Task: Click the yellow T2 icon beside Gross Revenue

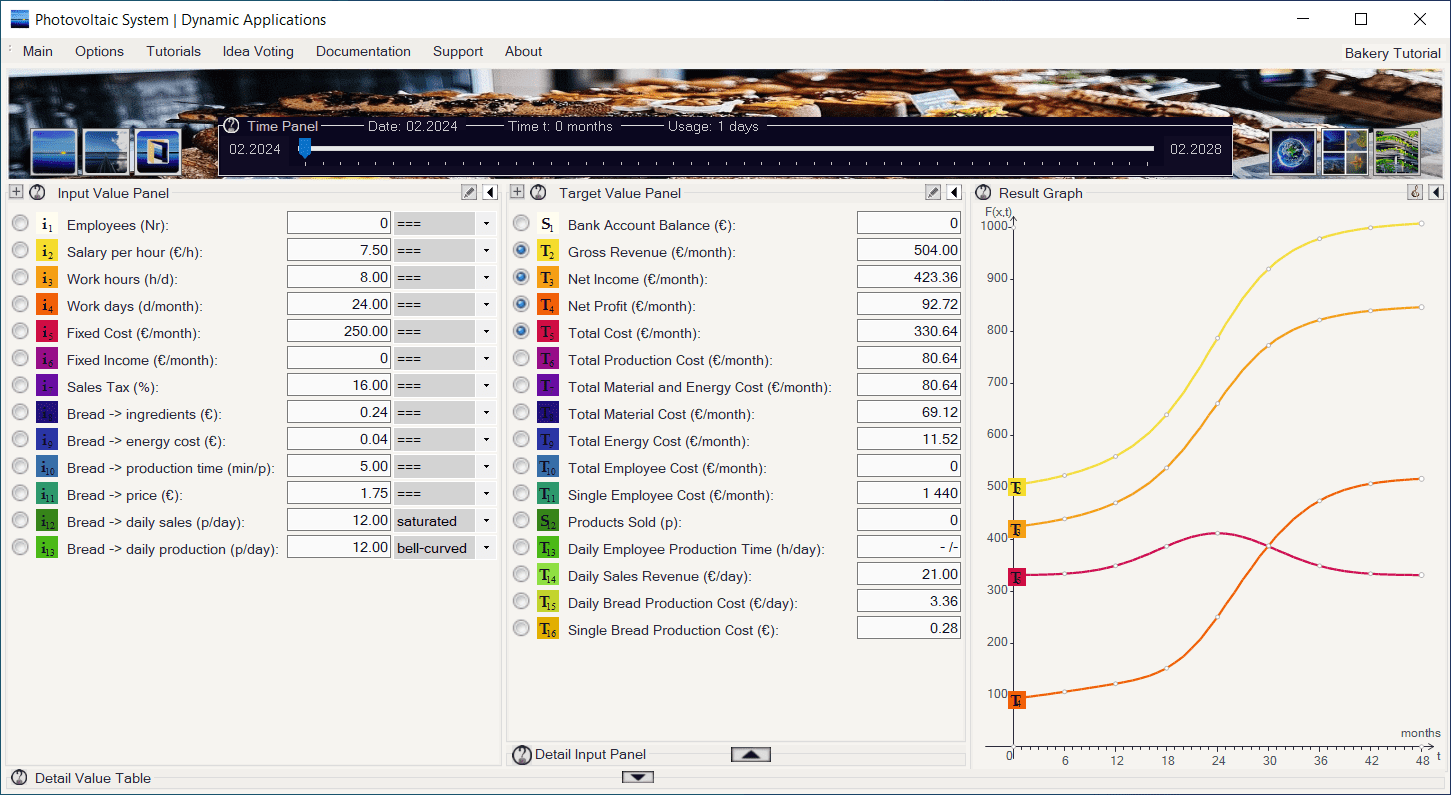Action: point(547,251)
